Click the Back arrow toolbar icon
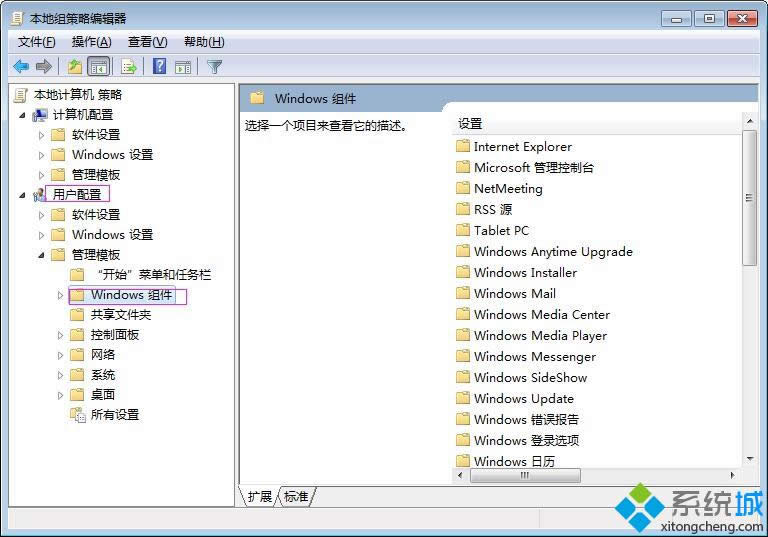This screenshot has width=768, height=537. 21,66
